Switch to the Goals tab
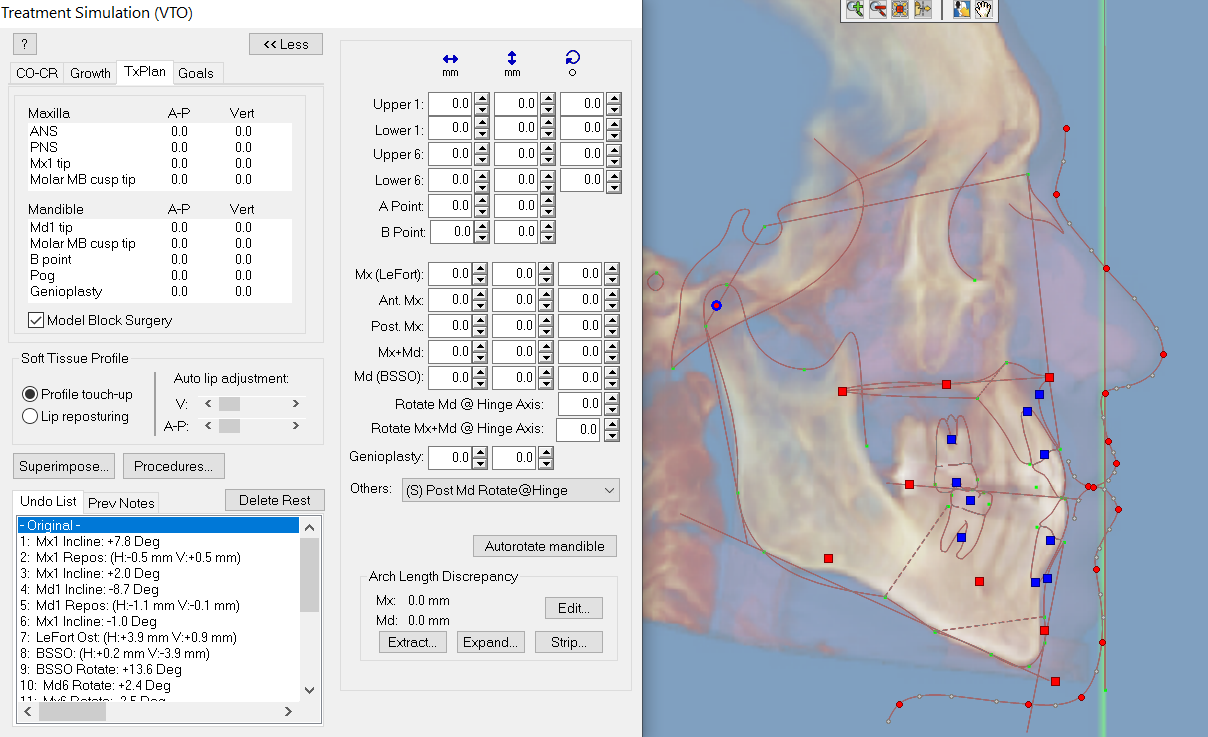The width and height of the screenshot is (1208, 737). pos(196,73)
